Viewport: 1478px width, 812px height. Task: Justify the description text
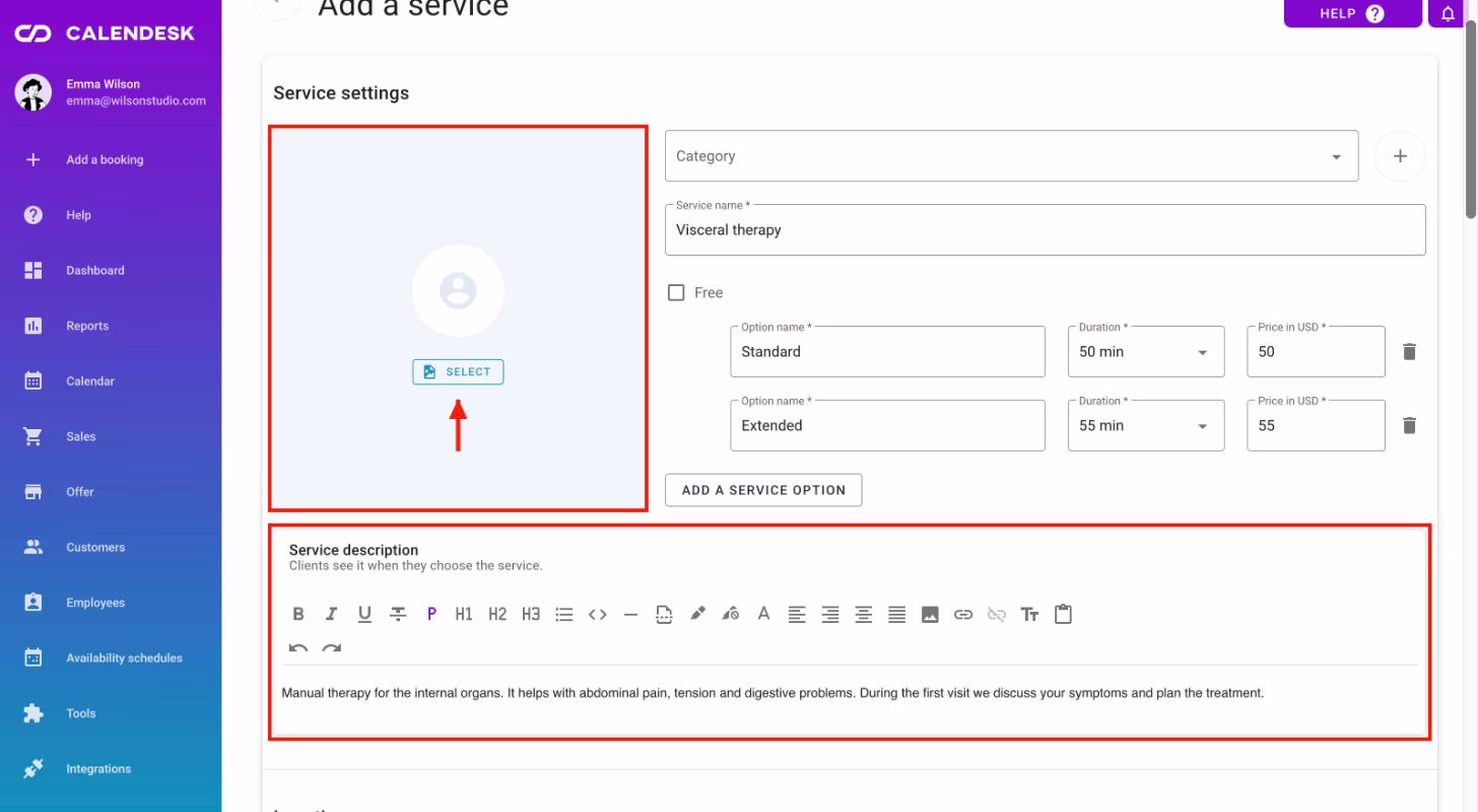(x=897, y=615)
